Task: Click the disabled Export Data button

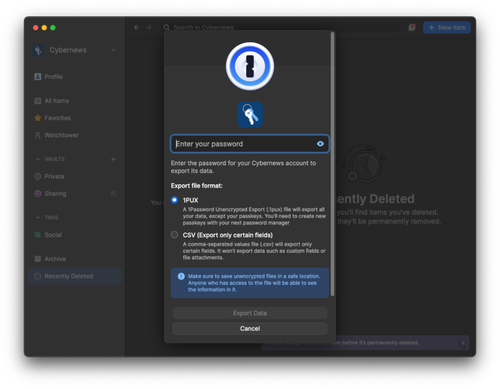Action: (250, 313)
